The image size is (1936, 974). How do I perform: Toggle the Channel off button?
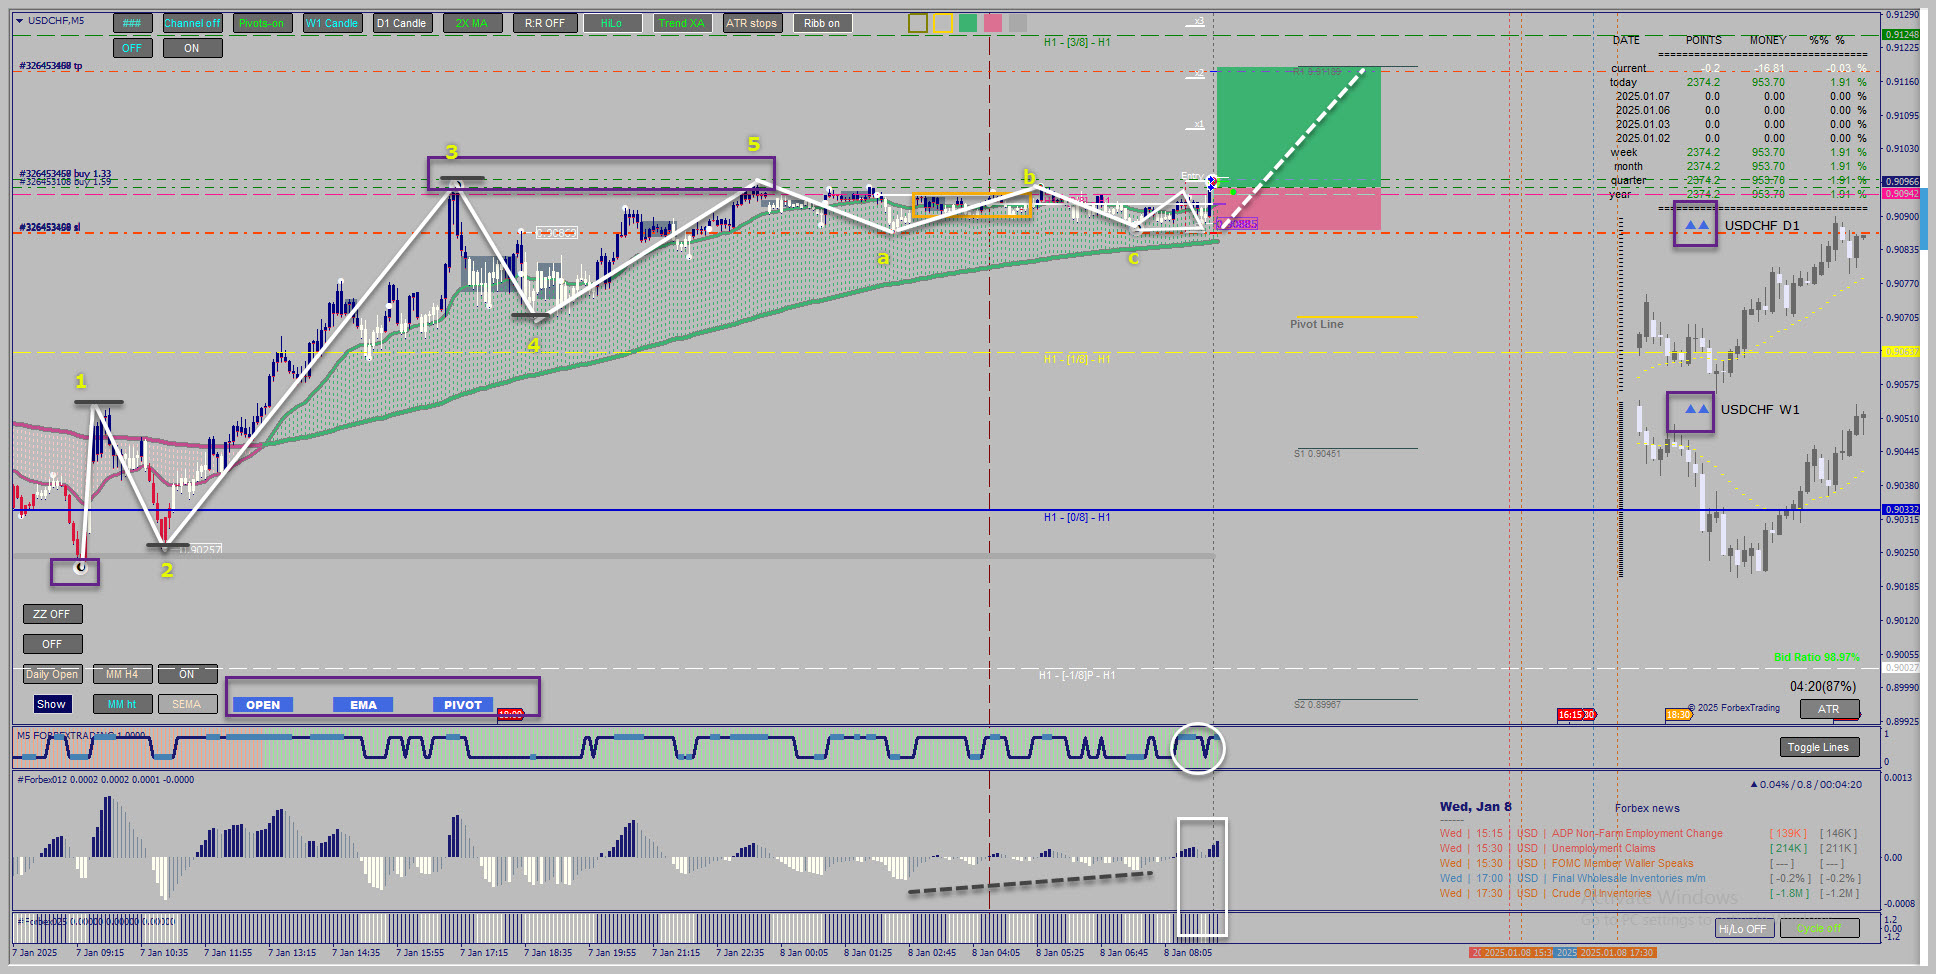pyautogui.click(x=192, y=23)
